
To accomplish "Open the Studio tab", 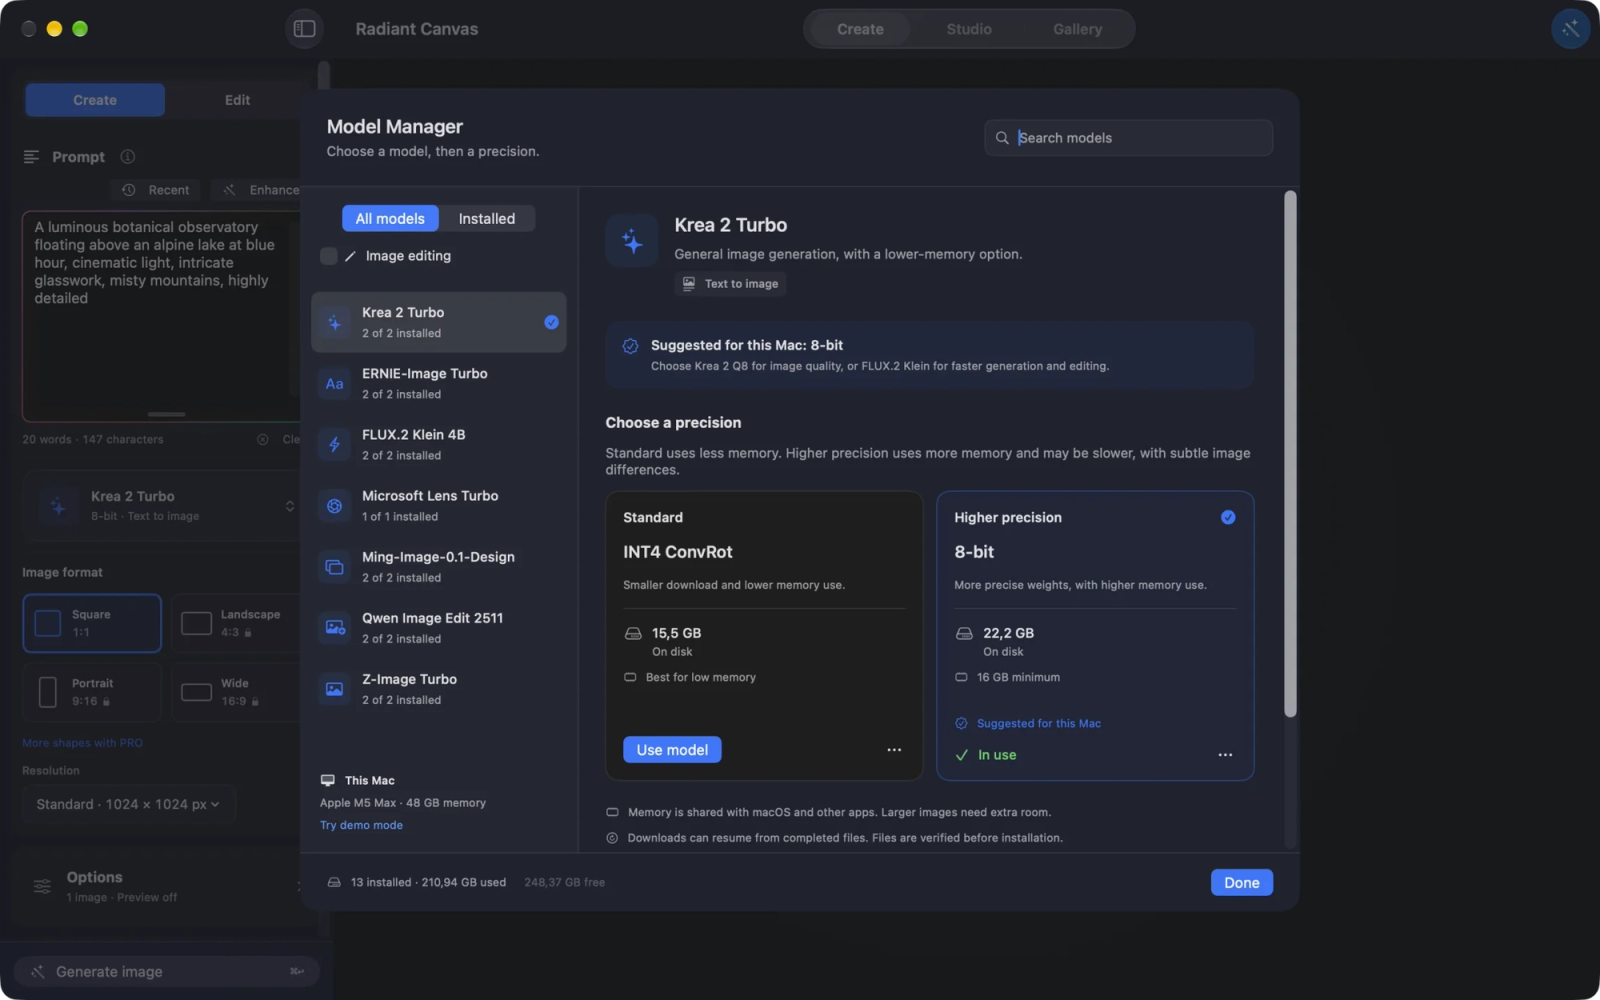I will coord(969,29).
